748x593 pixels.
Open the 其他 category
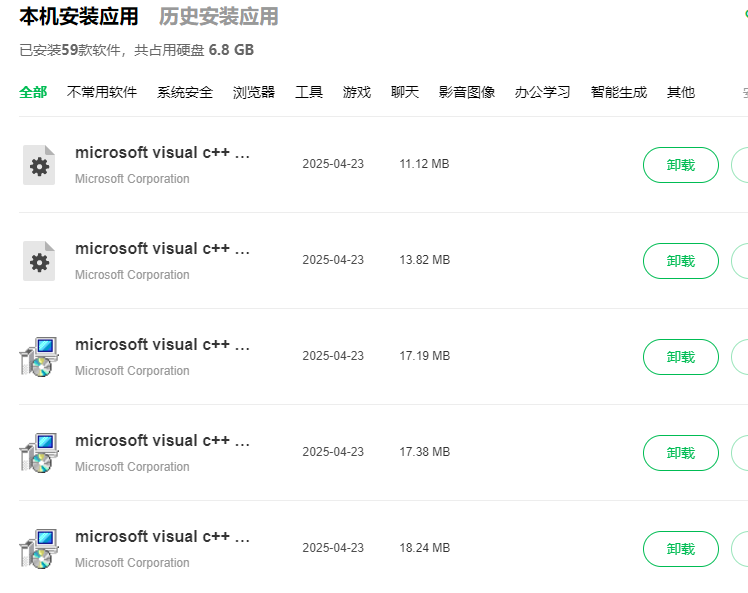pos(681,92)
